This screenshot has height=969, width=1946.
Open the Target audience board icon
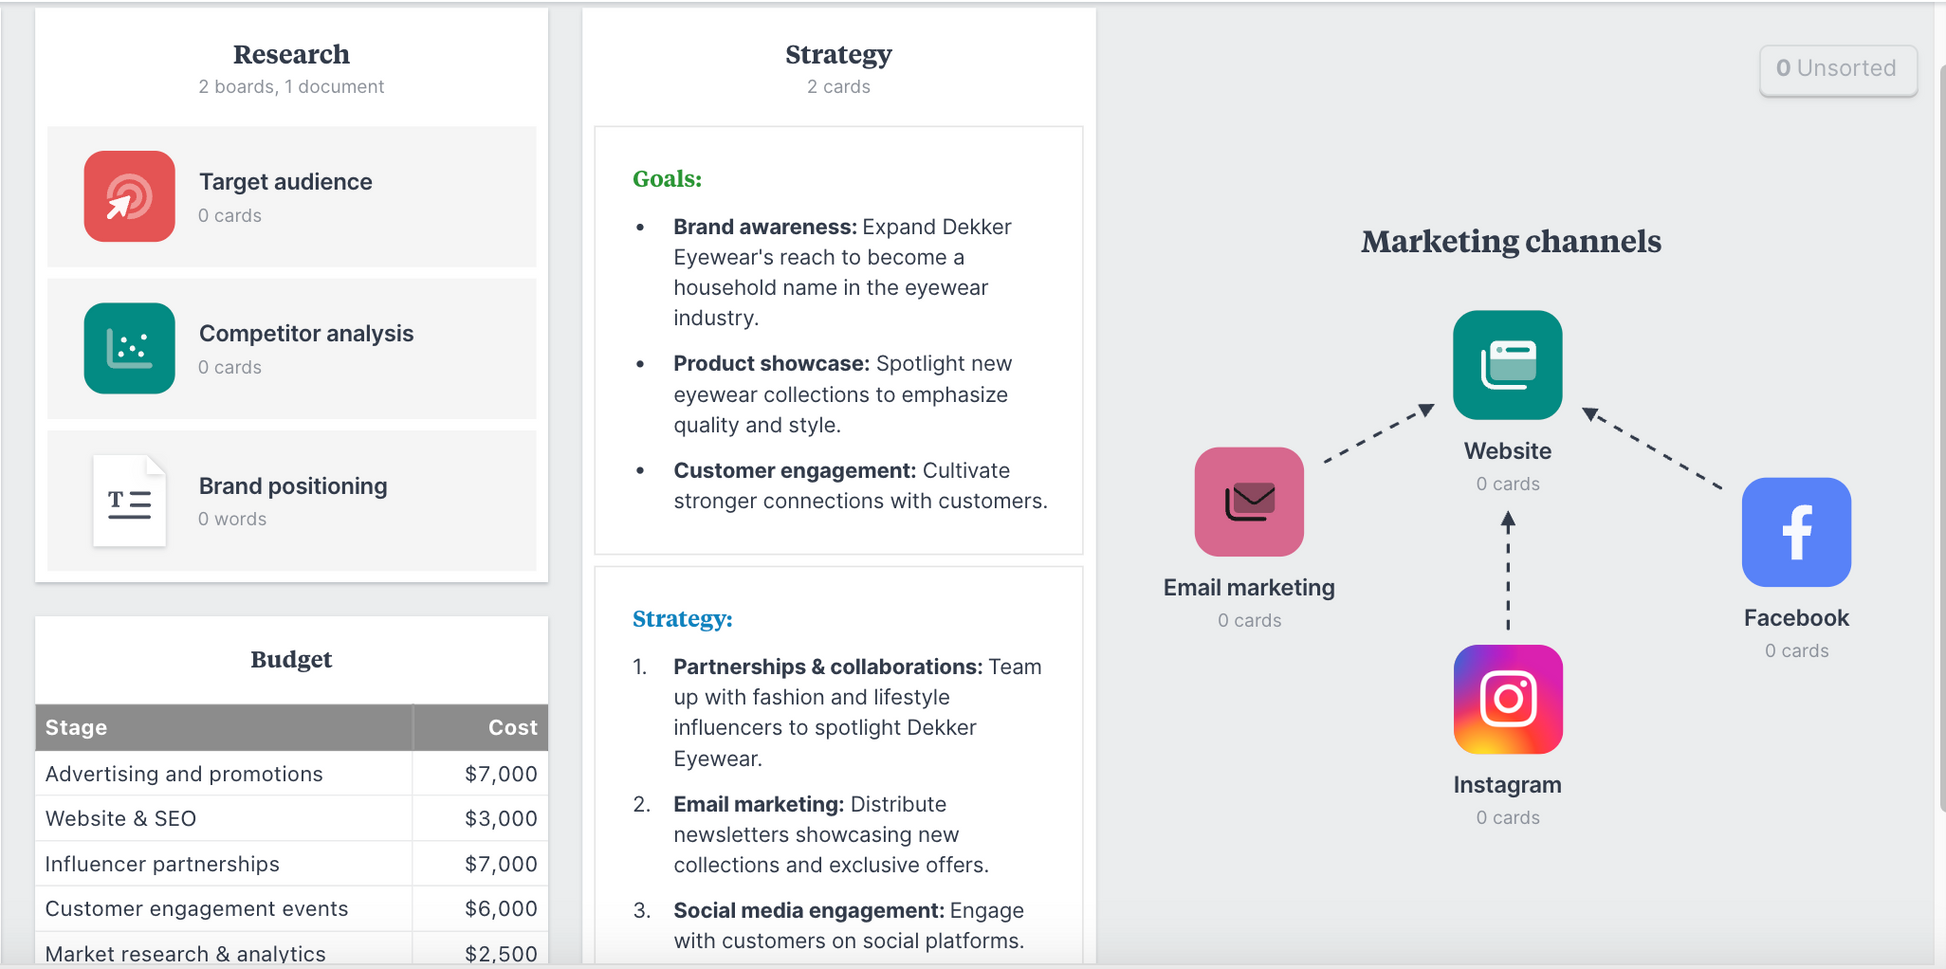(129, 196)
